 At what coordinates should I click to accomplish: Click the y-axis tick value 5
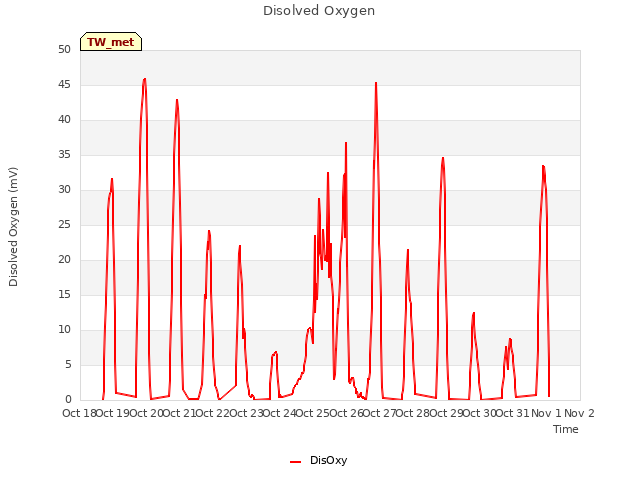68,365
